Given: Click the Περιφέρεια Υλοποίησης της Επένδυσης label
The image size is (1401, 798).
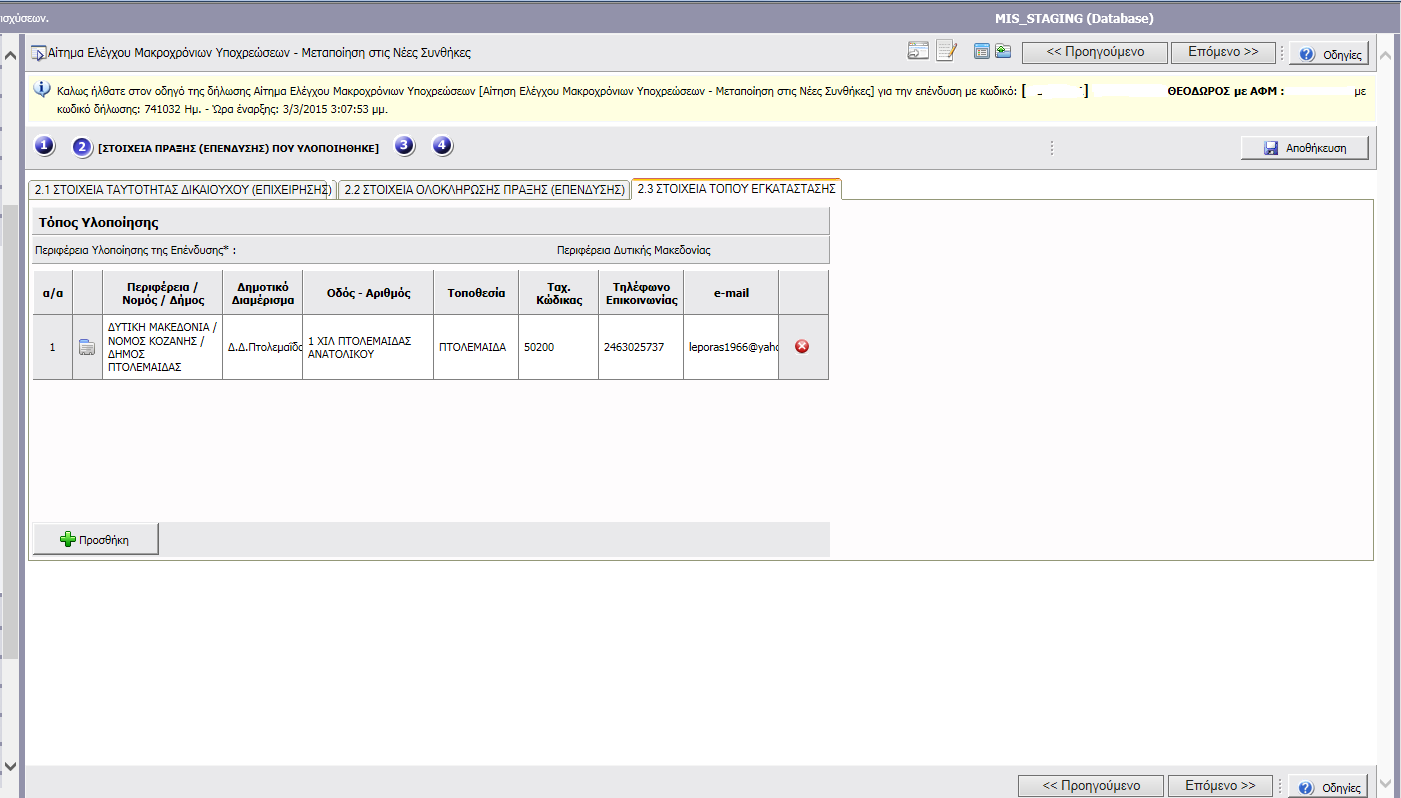Looking at the screenshot, I should [135, 250].
